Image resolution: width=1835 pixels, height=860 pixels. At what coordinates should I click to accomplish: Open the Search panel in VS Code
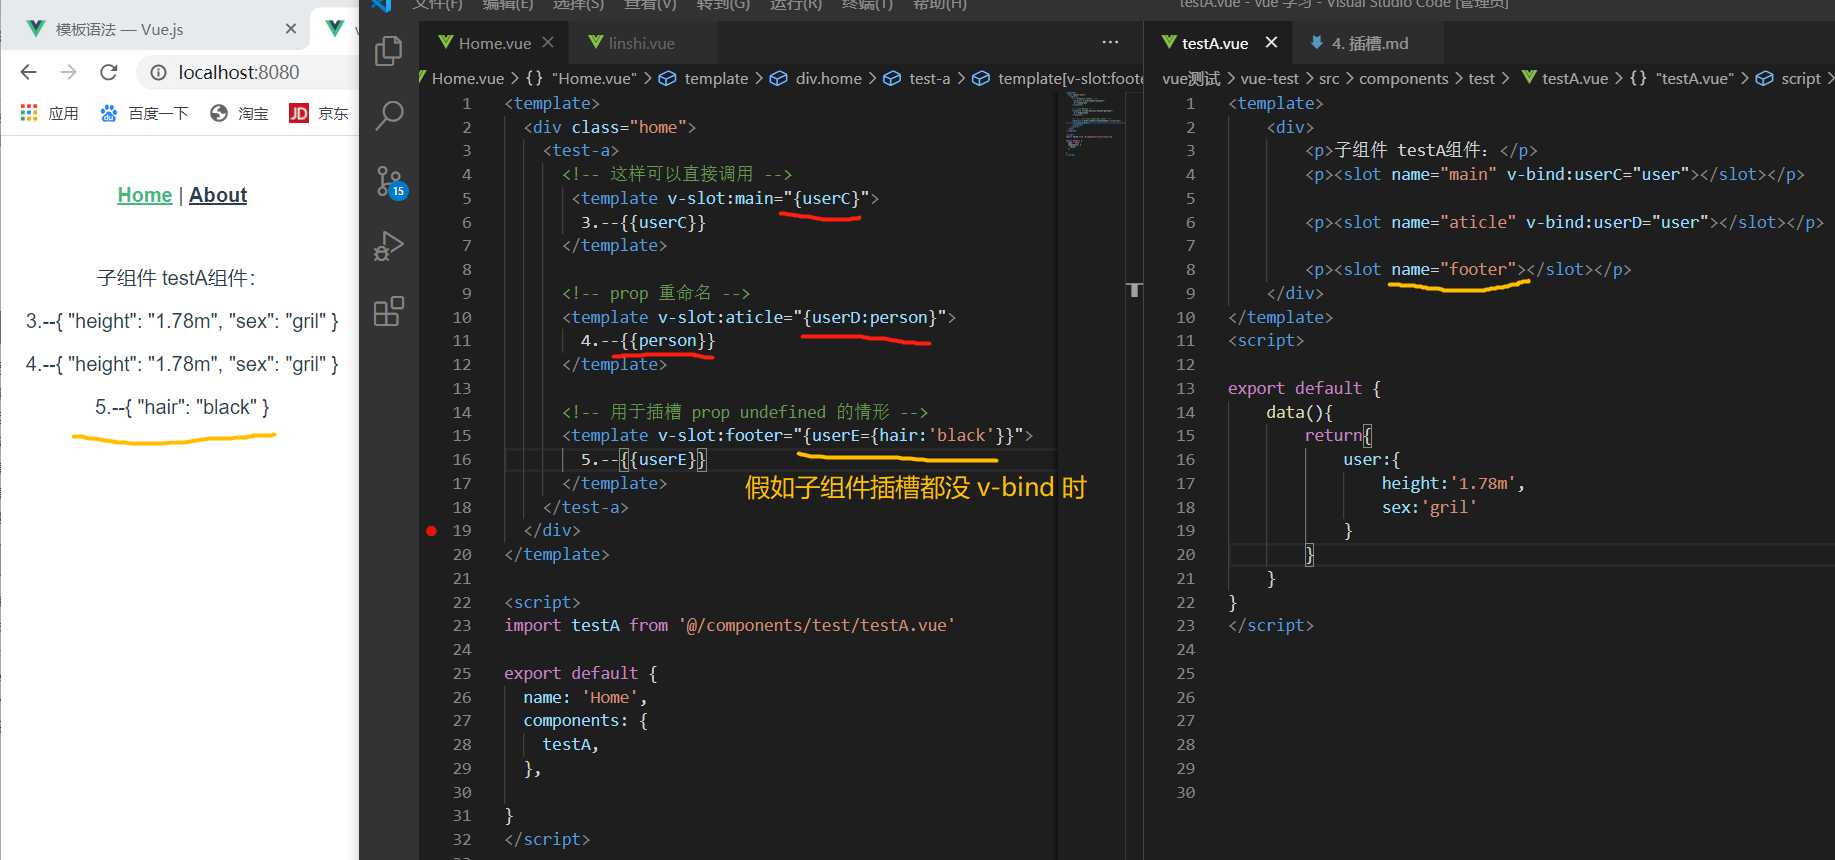(388, 116)
